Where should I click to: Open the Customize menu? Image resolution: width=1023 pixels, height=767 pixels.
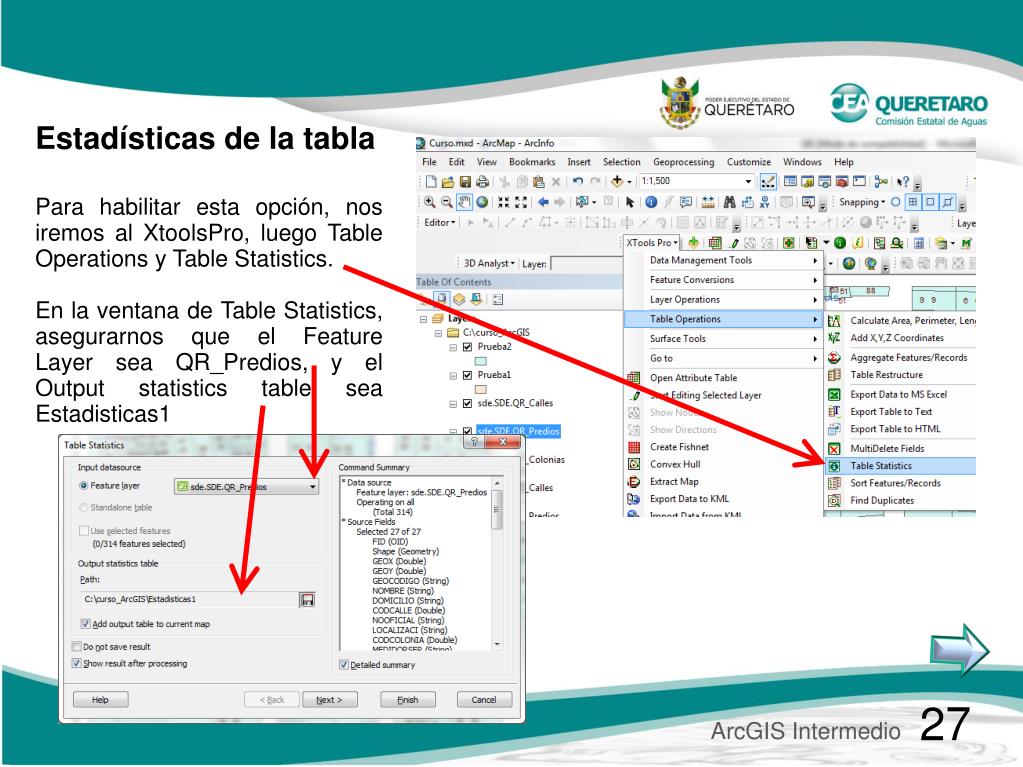point(749,162)
